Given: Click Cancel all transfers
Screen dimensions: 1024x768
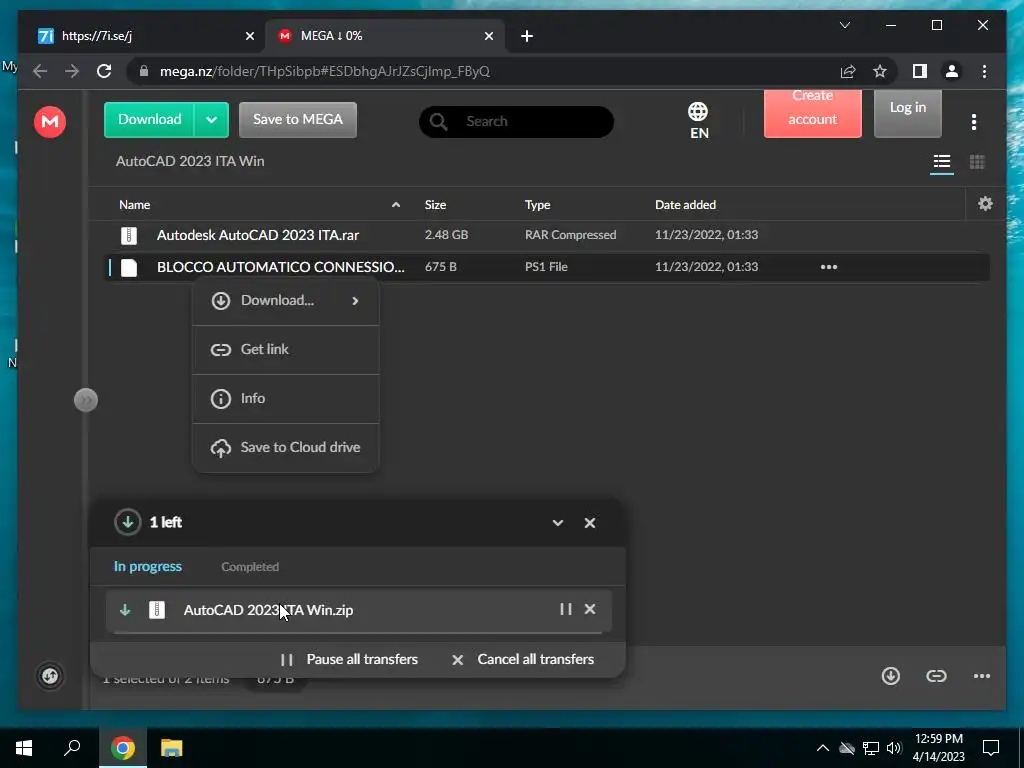Looking at the screenshot, I should coord(523,660).
